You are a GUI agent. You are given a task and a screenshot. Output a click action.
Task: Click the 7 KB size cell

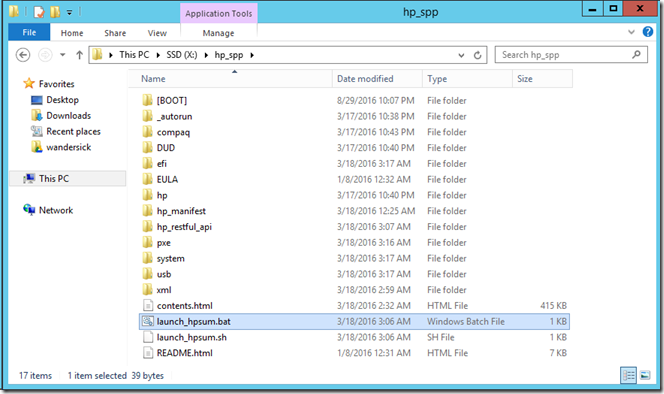[558, 353]
